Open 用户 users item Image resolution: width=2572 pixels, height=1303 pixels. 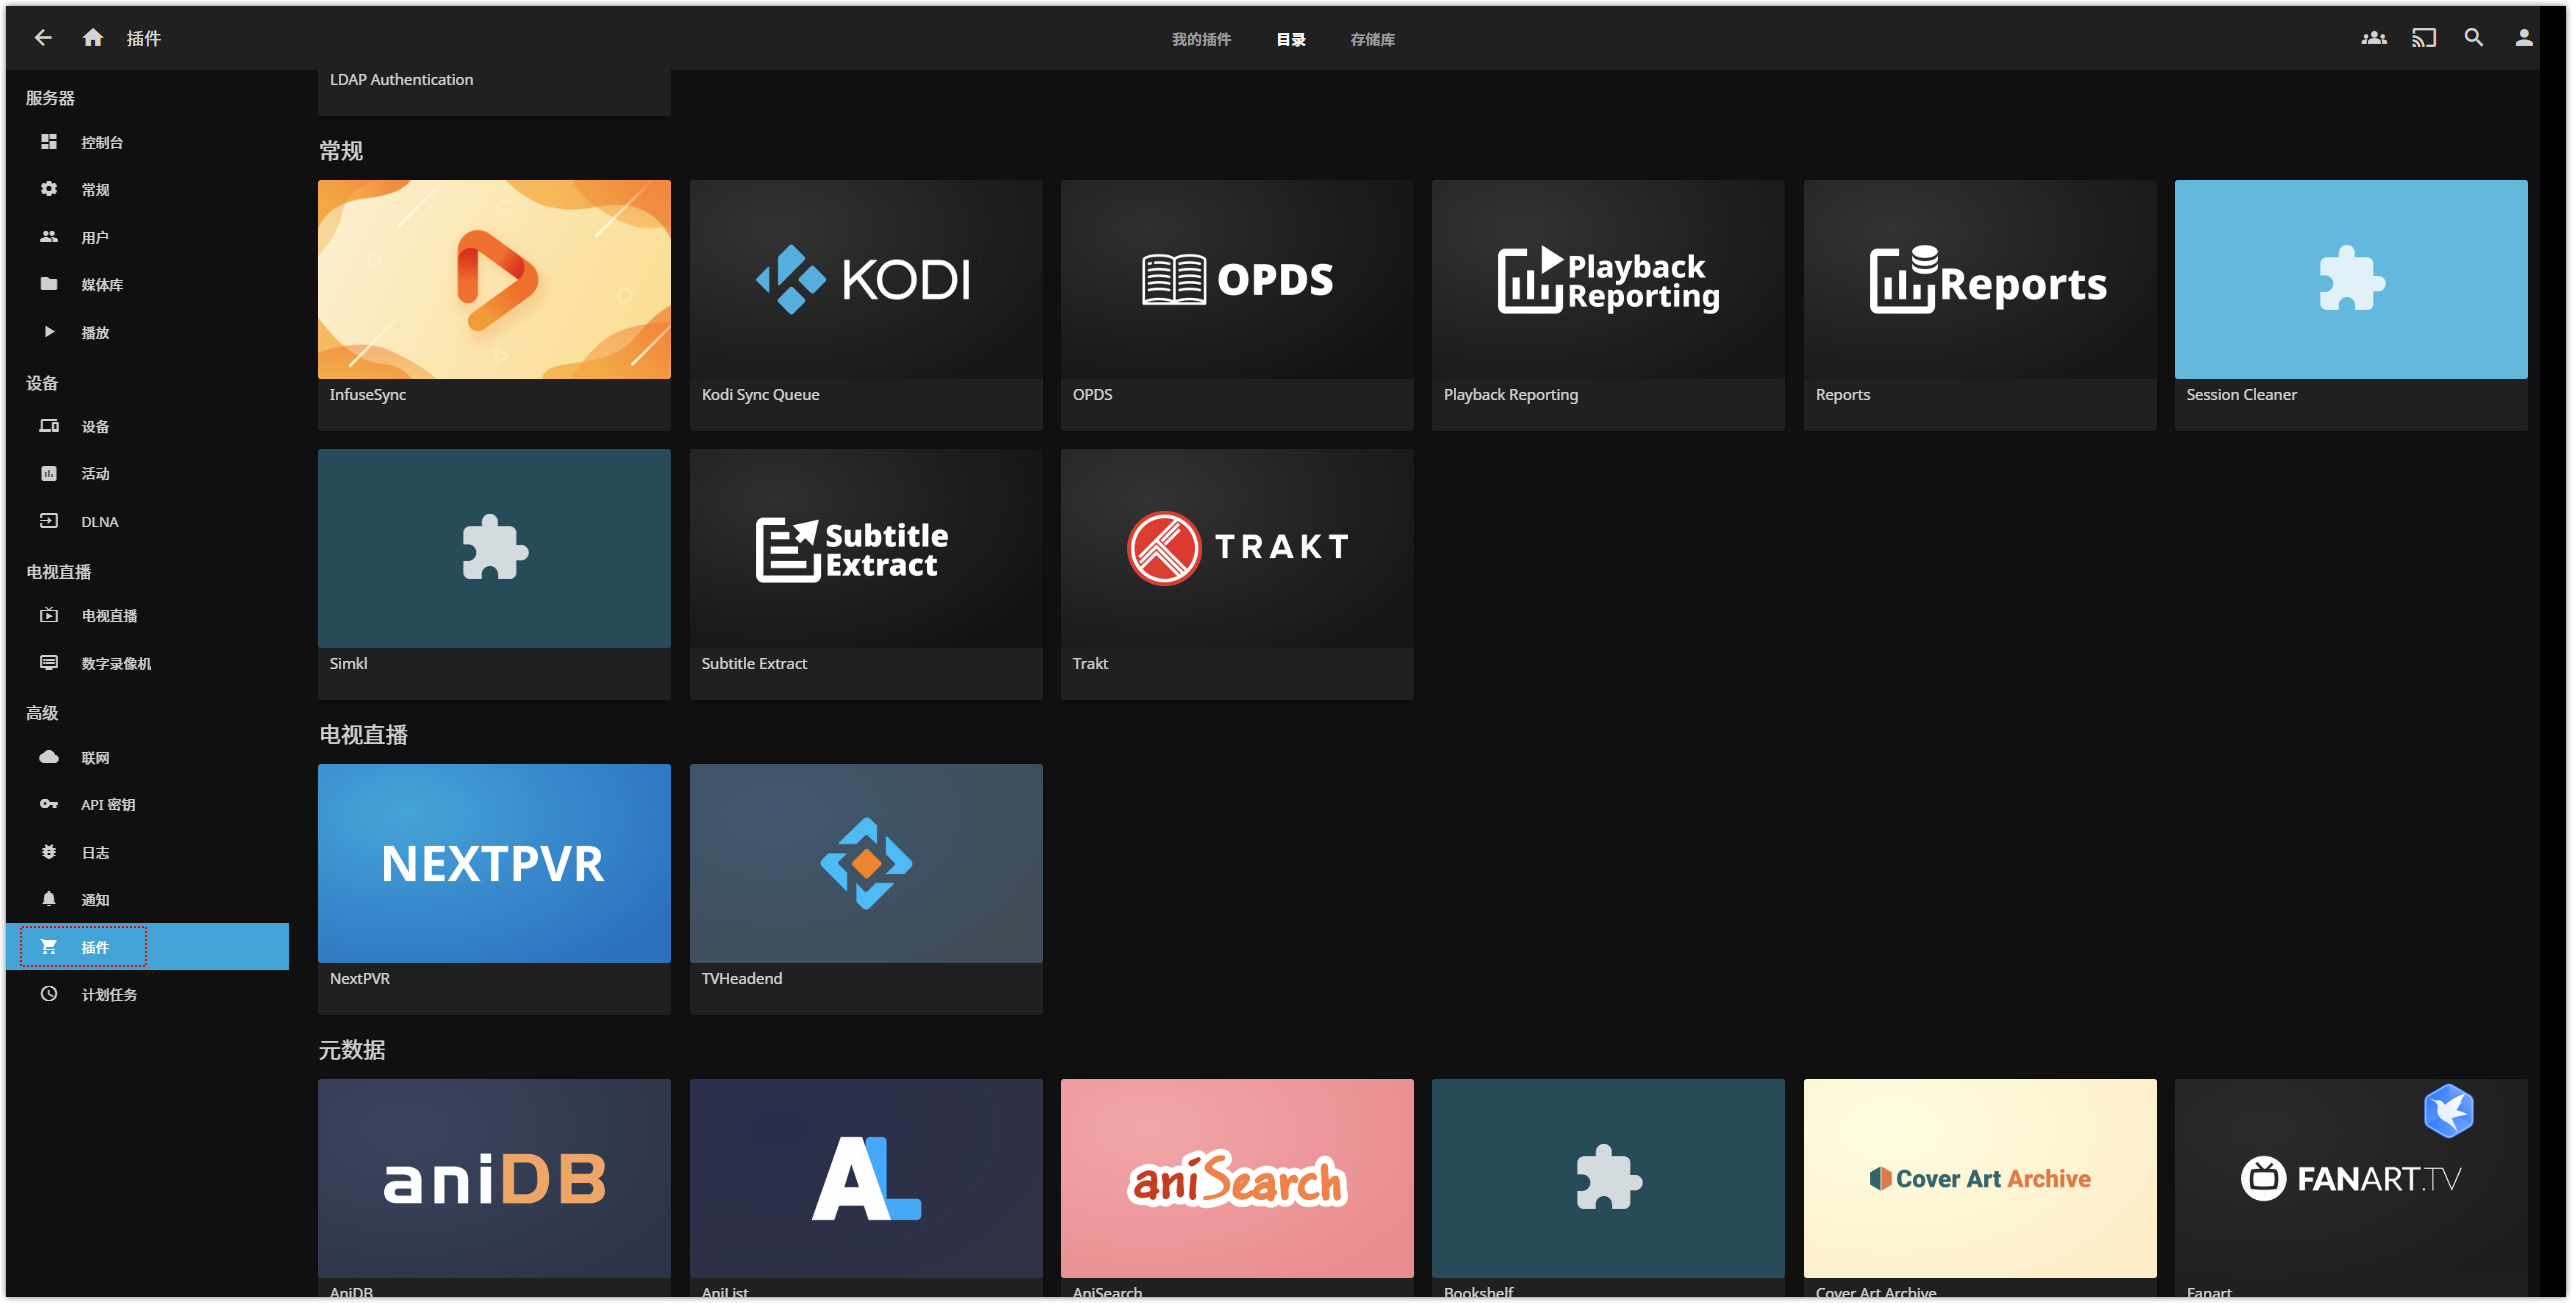pyautogui.click(x=148, y=237)
